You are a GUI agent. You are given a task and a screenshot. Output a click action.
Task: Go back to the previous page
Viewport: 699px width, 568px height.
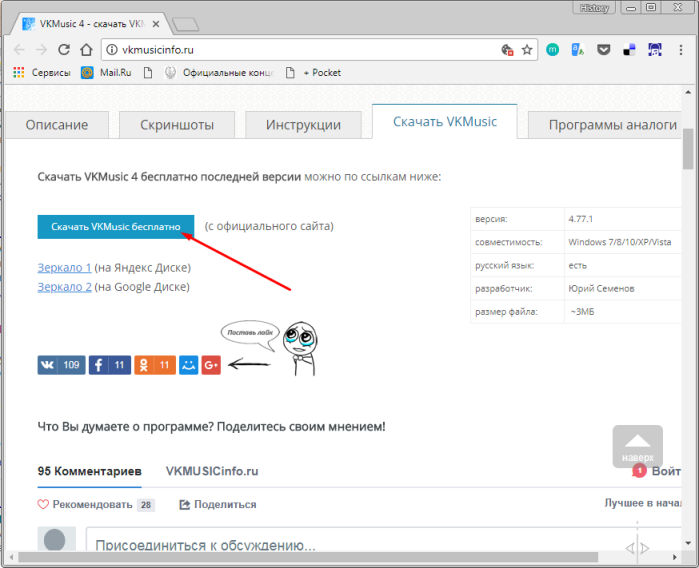(x=19, y=49)
